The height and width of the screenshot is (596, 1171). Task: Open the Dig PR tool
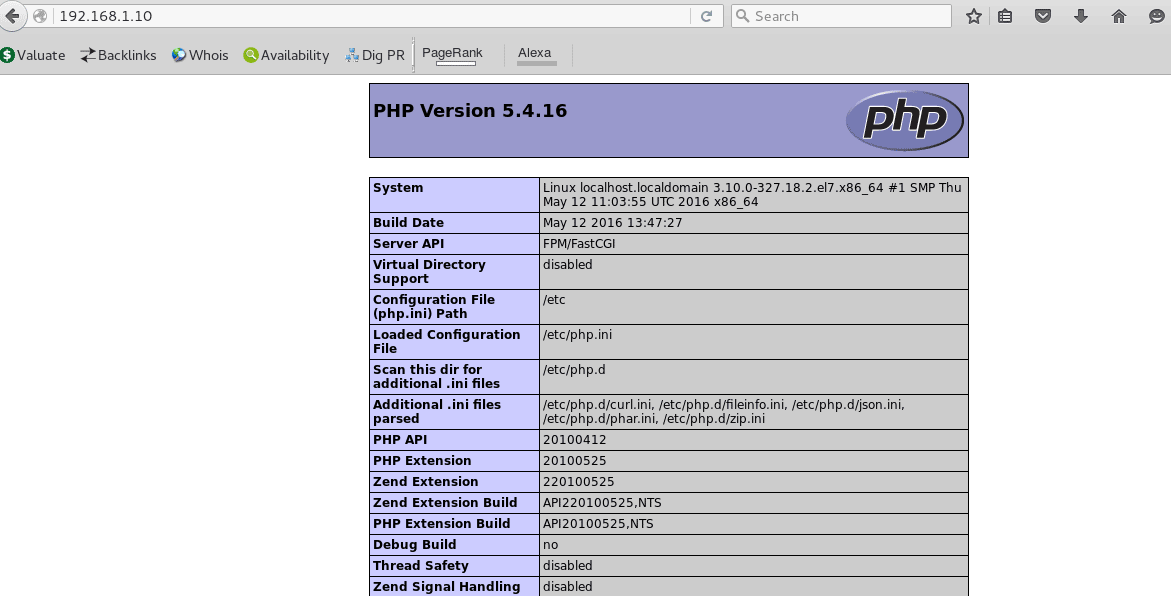click(x=374, y=55)
